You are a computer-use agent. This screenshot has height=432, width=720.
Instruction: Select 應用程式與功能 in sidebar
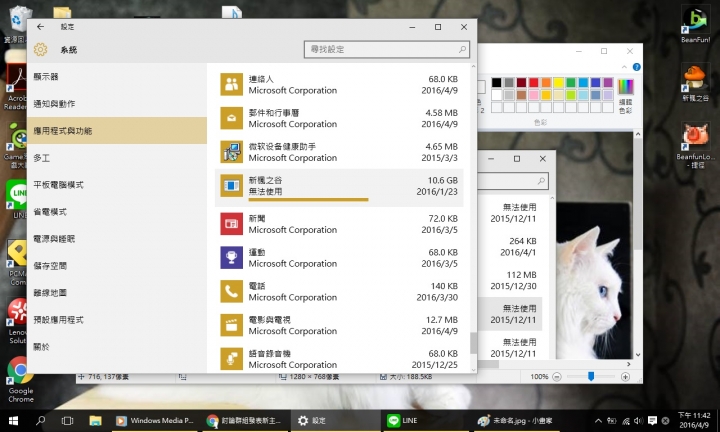(117, 131)
